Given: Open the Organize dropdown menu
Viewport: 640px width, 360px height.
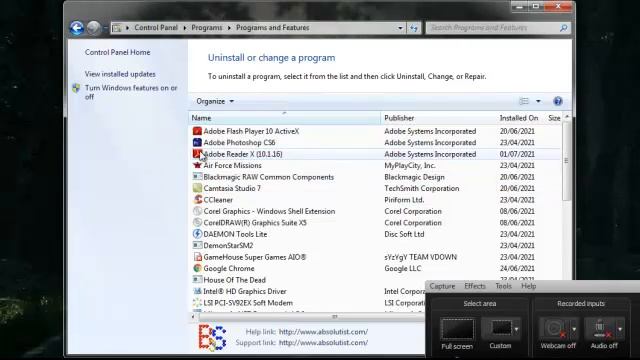Looking at the screenshot, I should [215, 101].
